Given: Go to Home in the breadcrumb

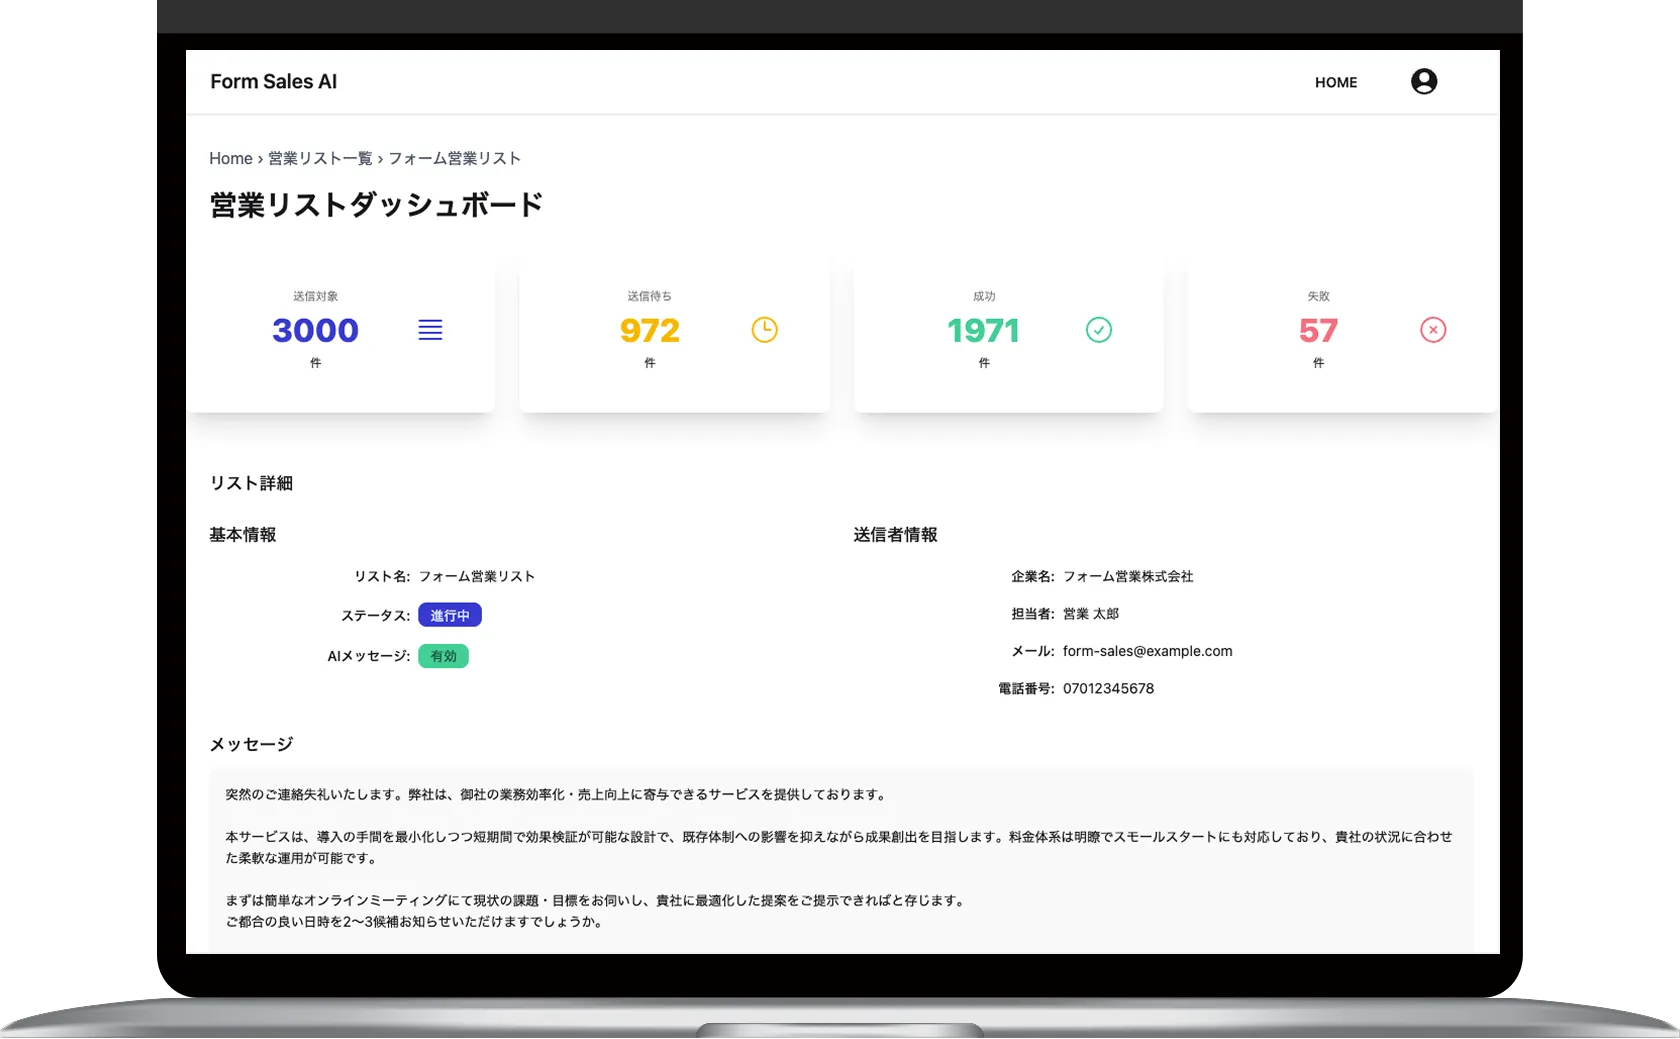Looking at the screenshot, I should (230, 159).
